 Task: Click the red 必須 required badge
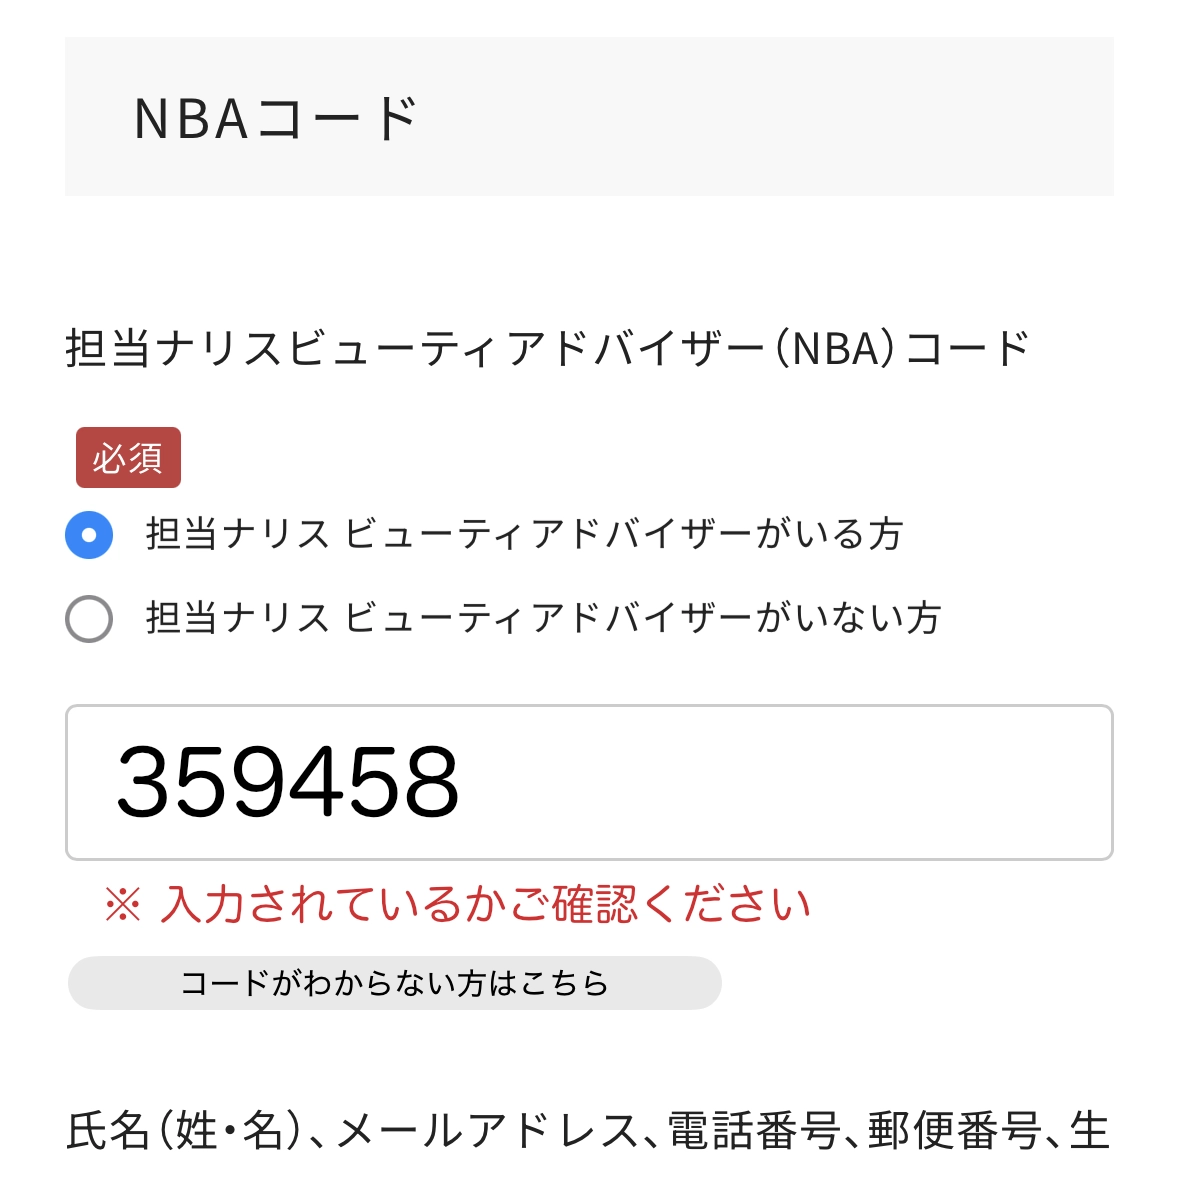point(128,458)
